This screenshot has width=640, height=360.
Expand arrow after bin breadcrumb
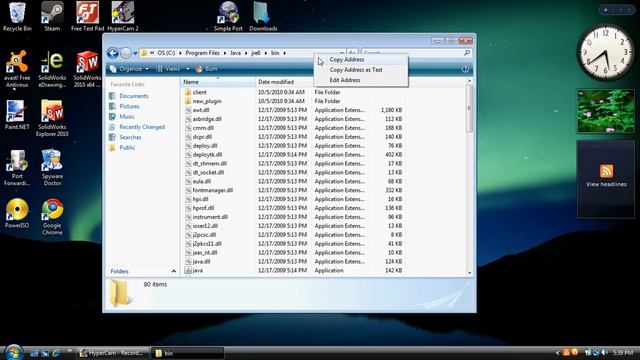coord(284,53)
